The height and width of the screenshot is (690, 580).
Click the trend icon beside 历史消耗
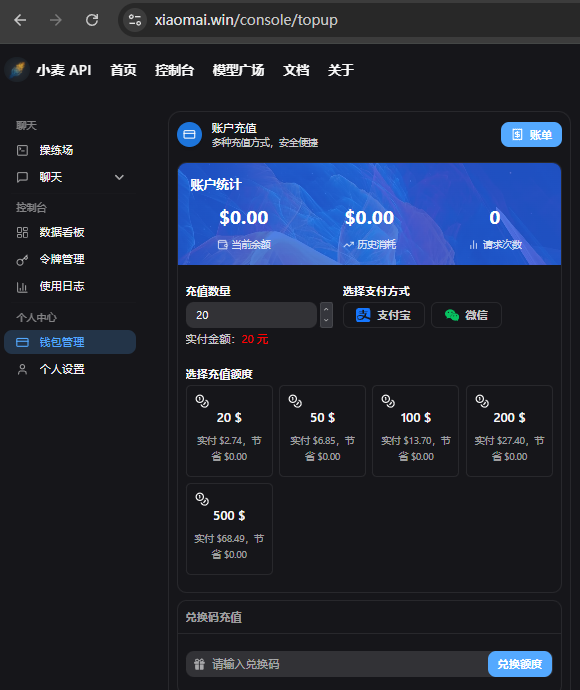coord(349,245)
